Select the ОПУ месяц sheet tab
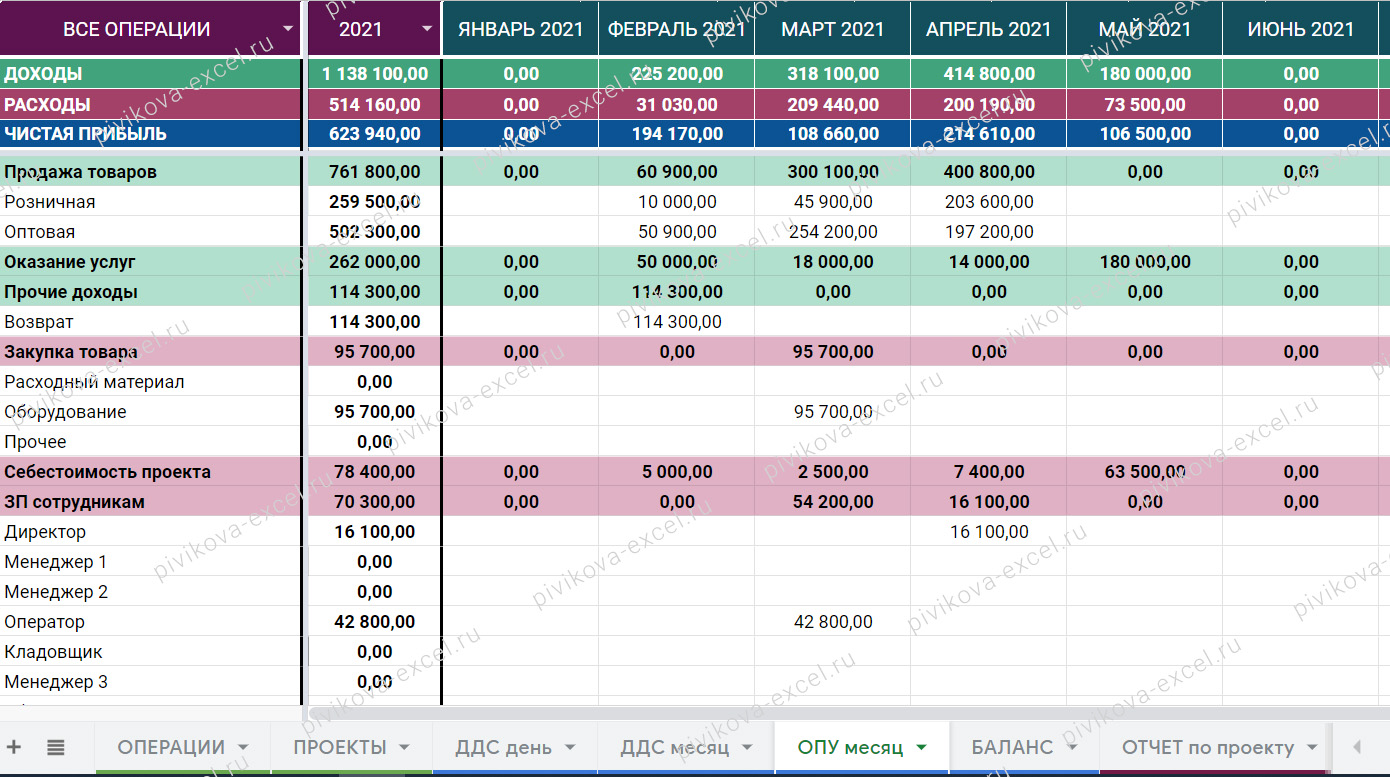Screen dimensions: 1390x777 click(850, 747)
